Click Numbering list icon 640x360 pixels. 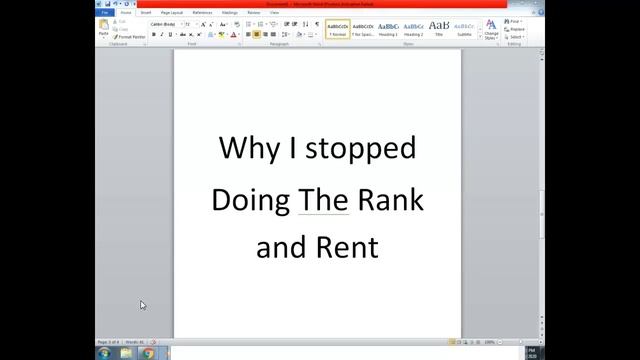coord(260,24)
